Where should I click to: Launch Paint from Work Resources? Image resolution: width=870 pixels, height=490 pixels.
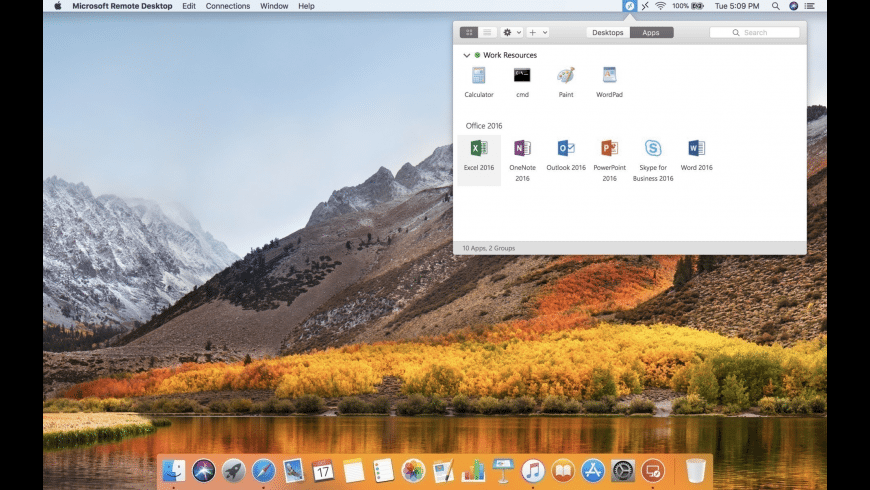pos(566,76)
